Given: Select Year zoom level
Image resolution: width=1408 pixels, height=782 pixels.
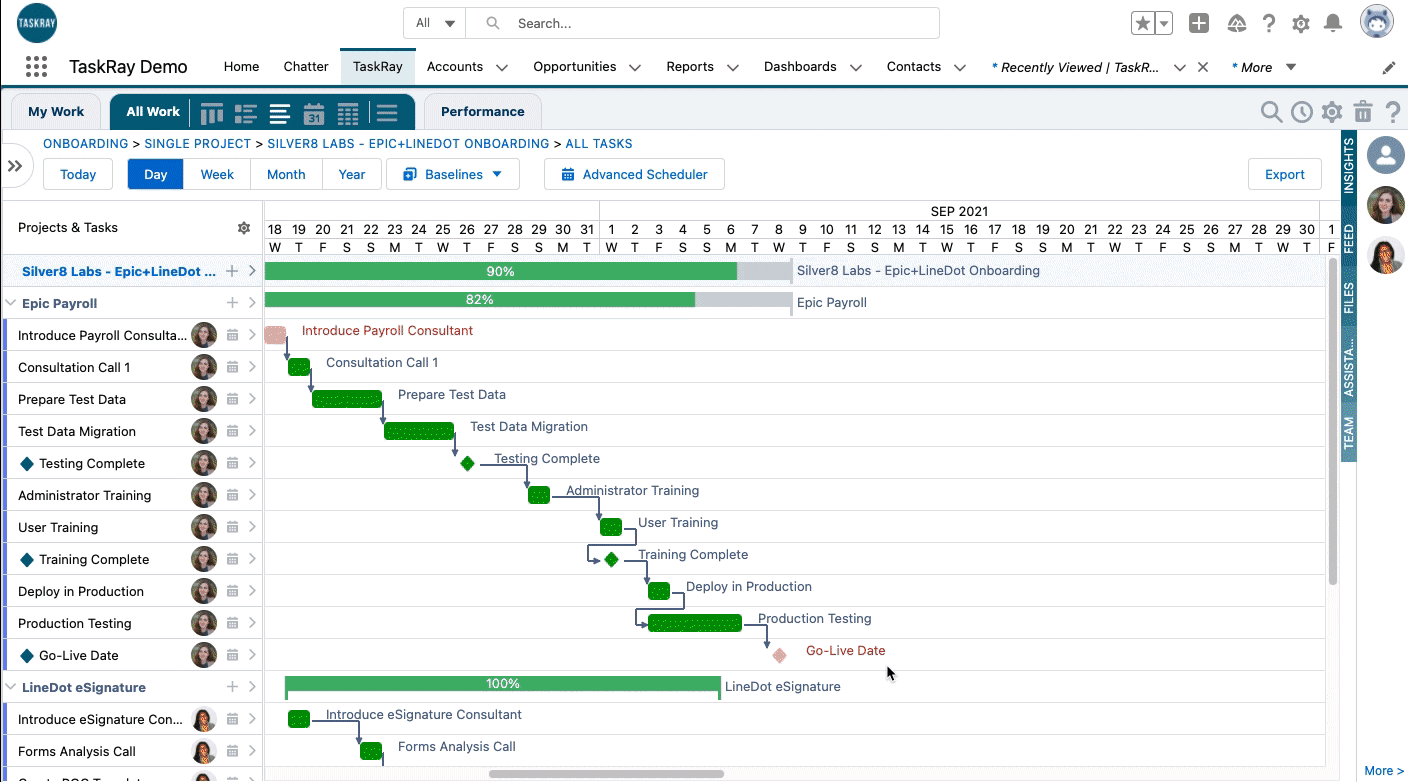Looking at the screenshot, I should pos(352,174).
